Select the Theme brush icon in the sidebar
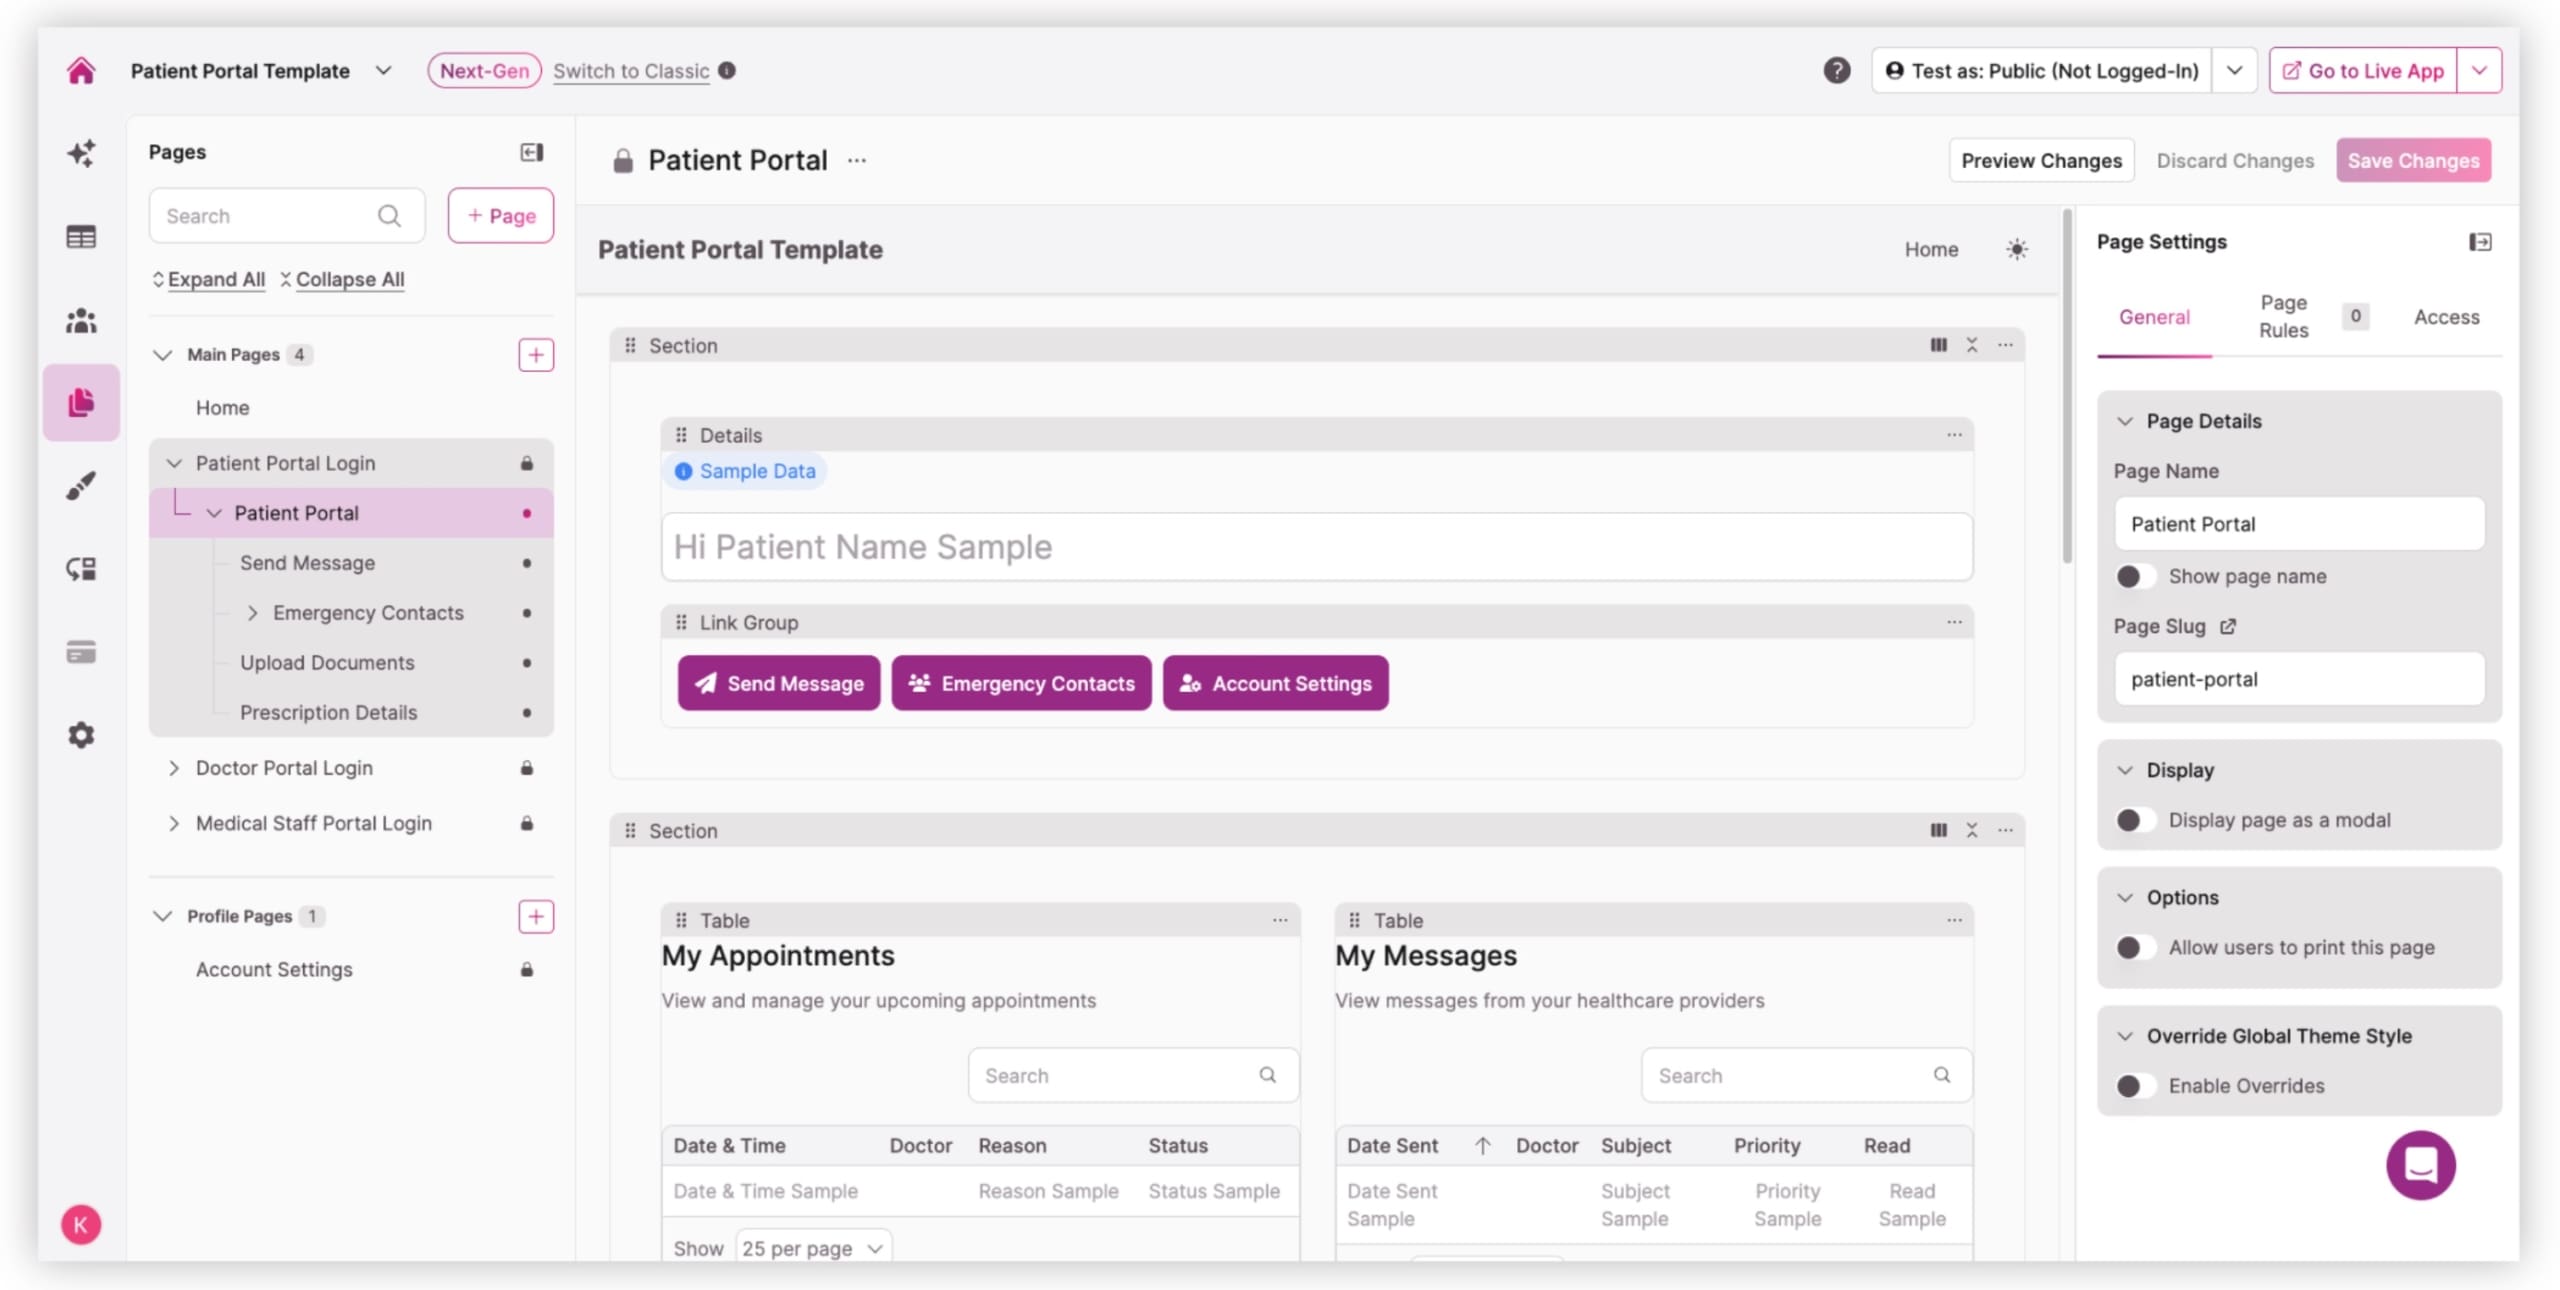The image size is (2560, 1290). (80, 485)
